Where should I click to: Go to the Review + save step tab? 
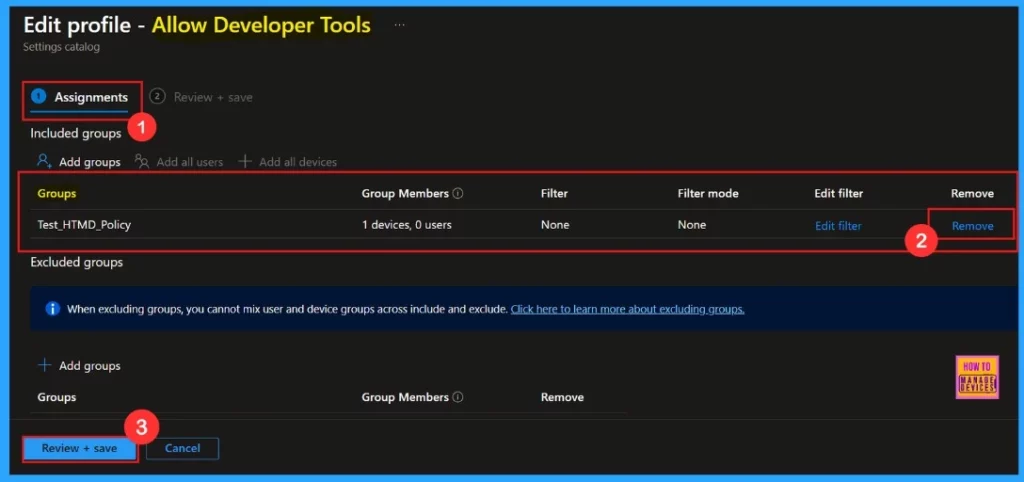[x=201, y=97]
